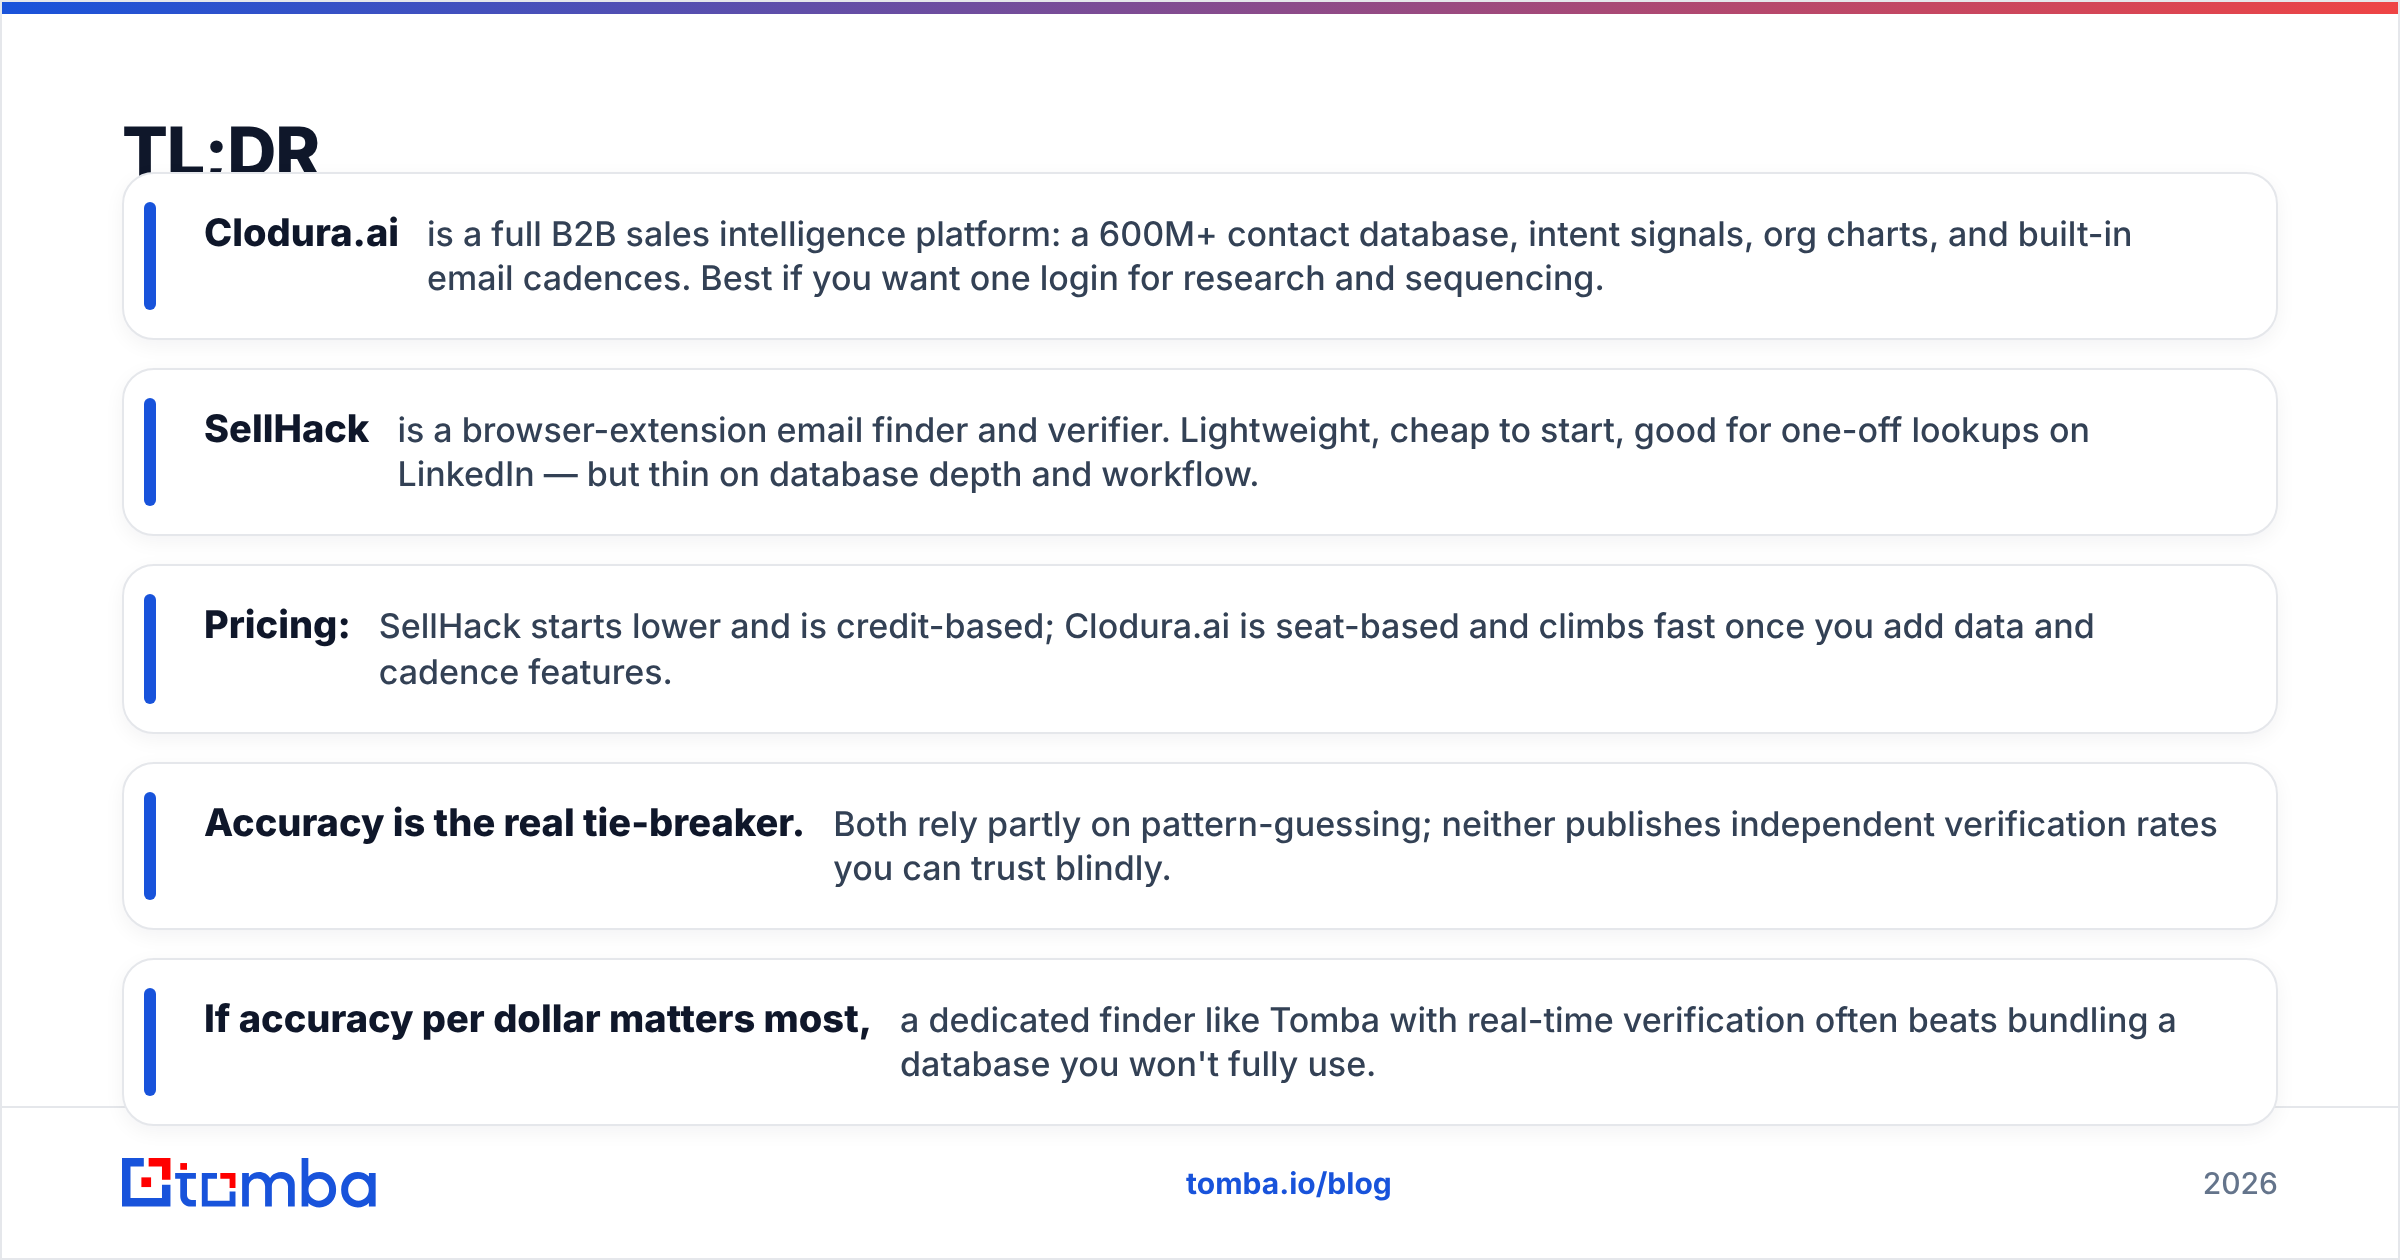Click the credit-based pricing description text
Image resolution: width=2400 pixels, height=1260 pixels.
coord(1236,649)
